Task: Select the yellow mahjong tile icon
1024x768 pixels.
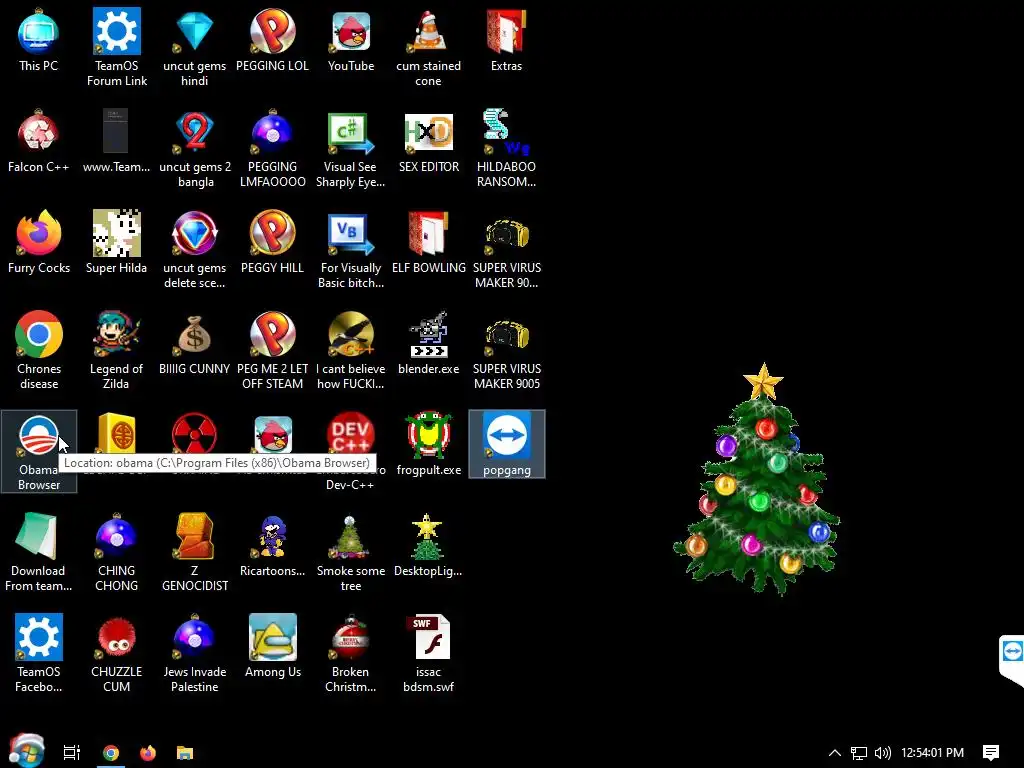Action: (116, 433)
